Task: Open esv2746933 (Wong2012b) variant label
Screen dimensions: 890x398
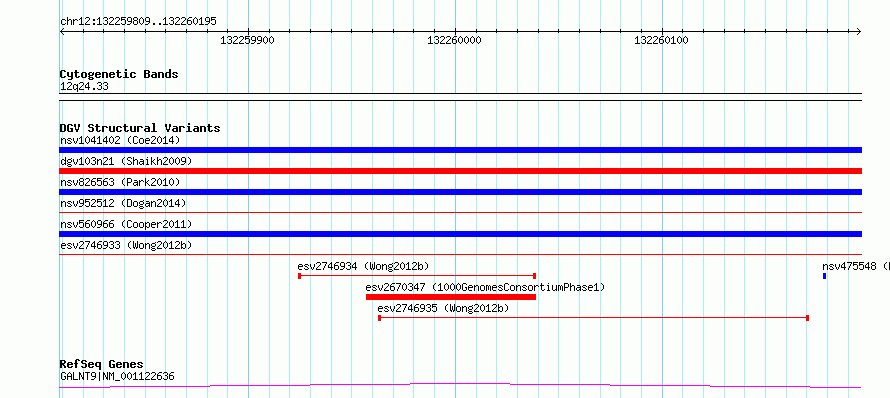Action: pyautogui.click(x=126, y=245)
